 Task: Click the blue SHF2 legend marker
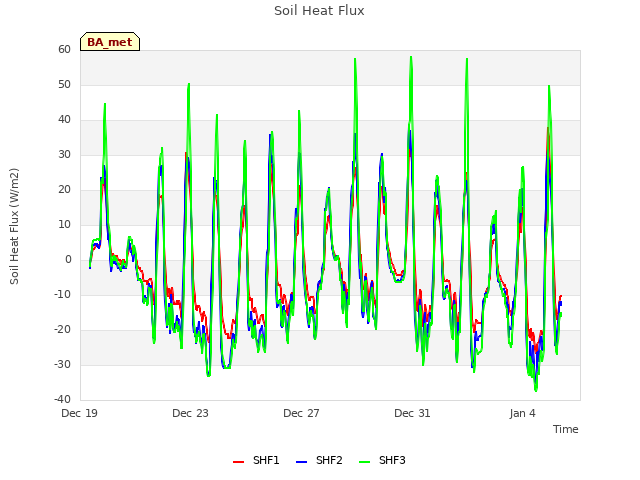[x=301, y=462]
